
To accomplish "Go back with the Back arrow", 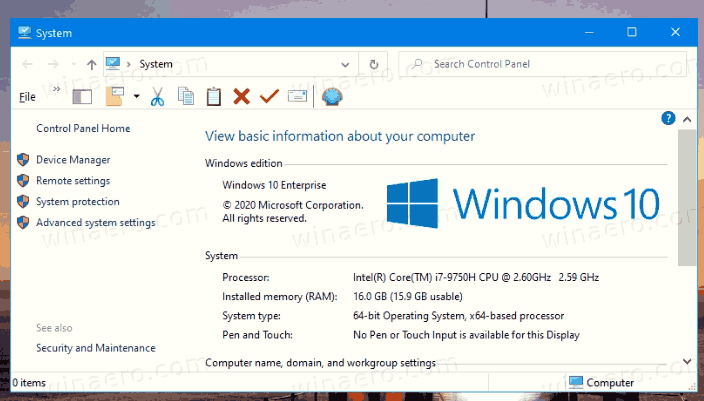I will (28, 64).
